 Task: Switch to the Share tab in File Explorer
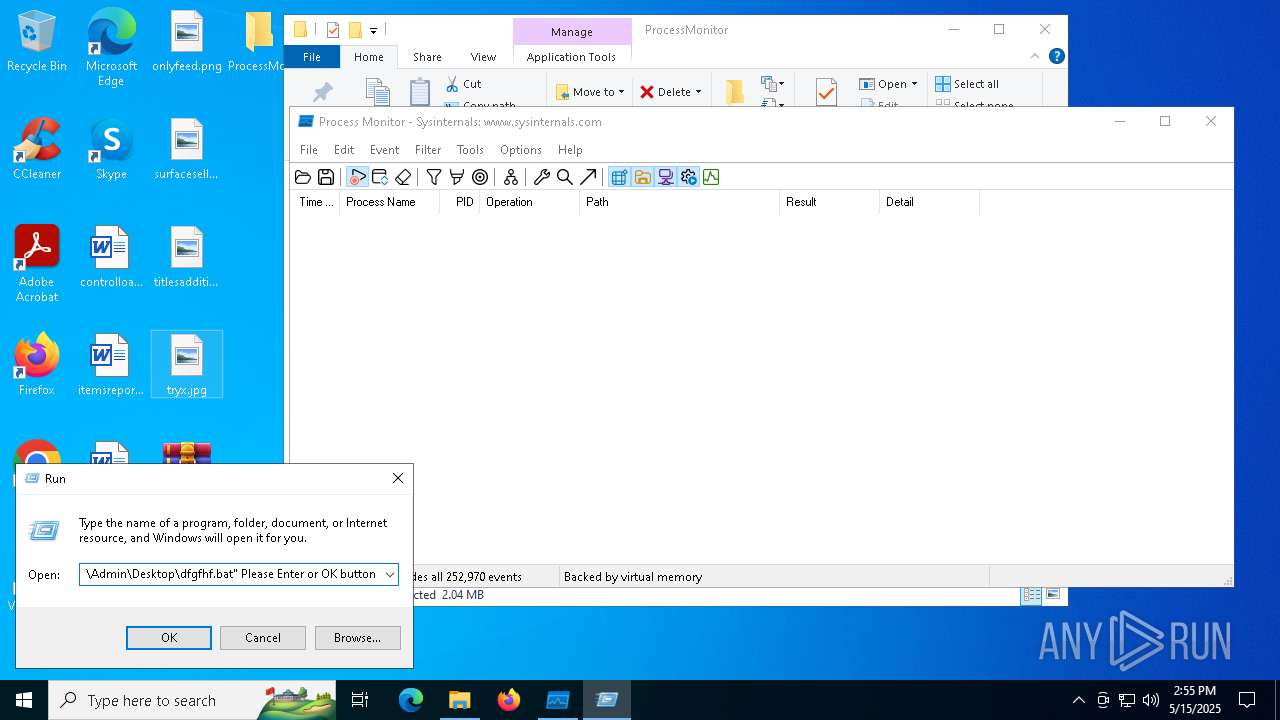pyautogui.click(x=427, y=57)
